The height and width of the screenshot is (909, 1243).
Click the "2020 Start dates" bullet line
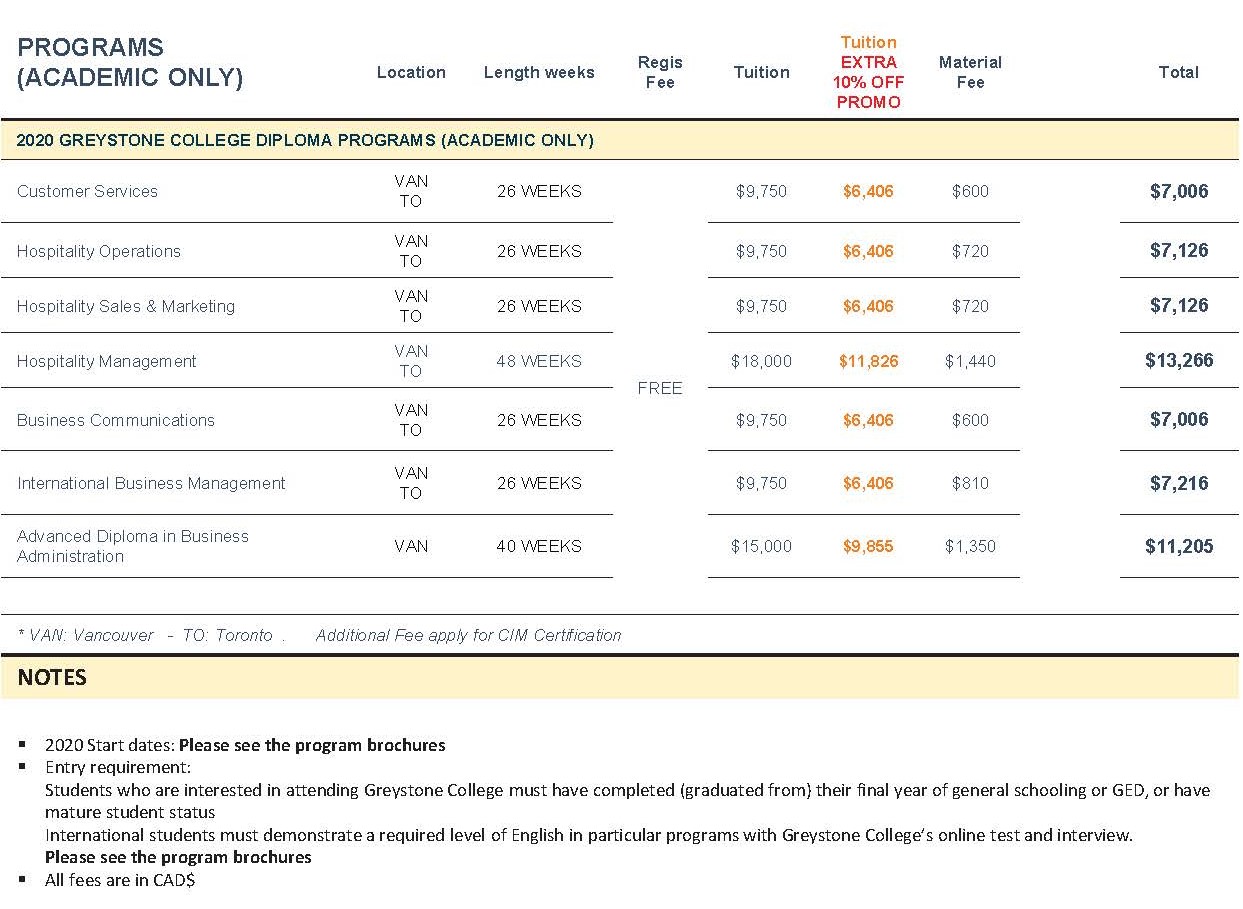[245, 745]
